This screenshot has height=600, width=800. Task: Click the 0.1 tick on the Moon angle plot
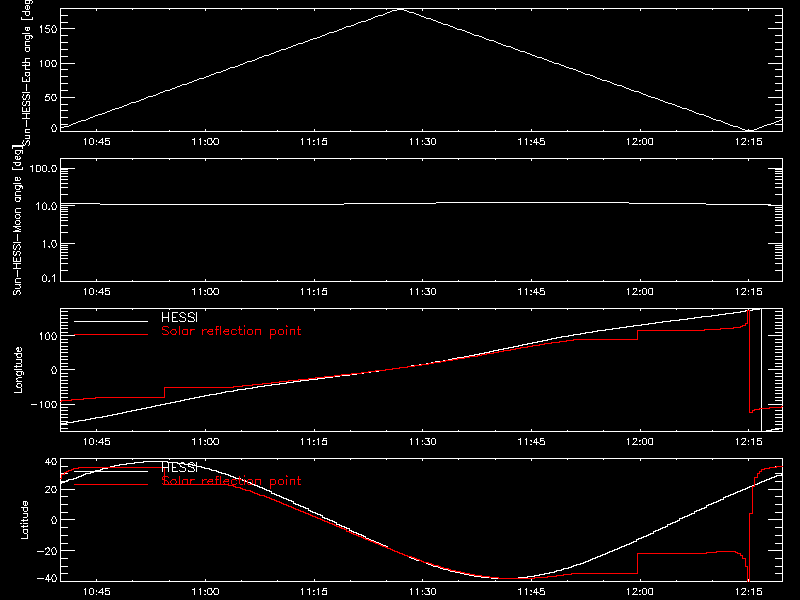tap(49, 278)
